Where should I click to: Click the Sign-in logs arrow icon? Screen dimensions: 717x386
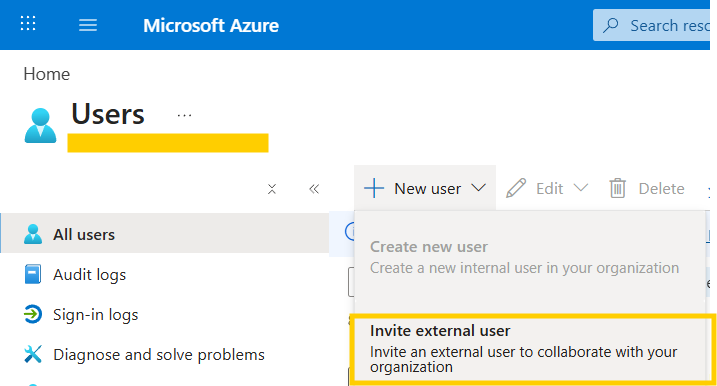click(33, 315)
